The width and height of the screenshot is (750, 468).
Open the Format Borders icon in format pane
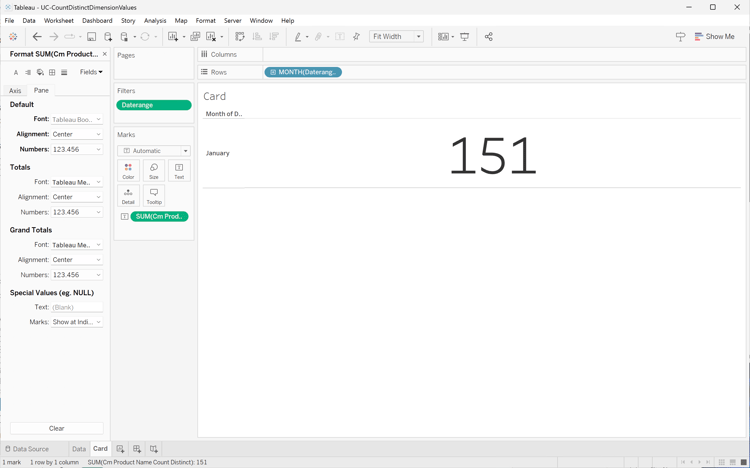(x=52, y=72)
